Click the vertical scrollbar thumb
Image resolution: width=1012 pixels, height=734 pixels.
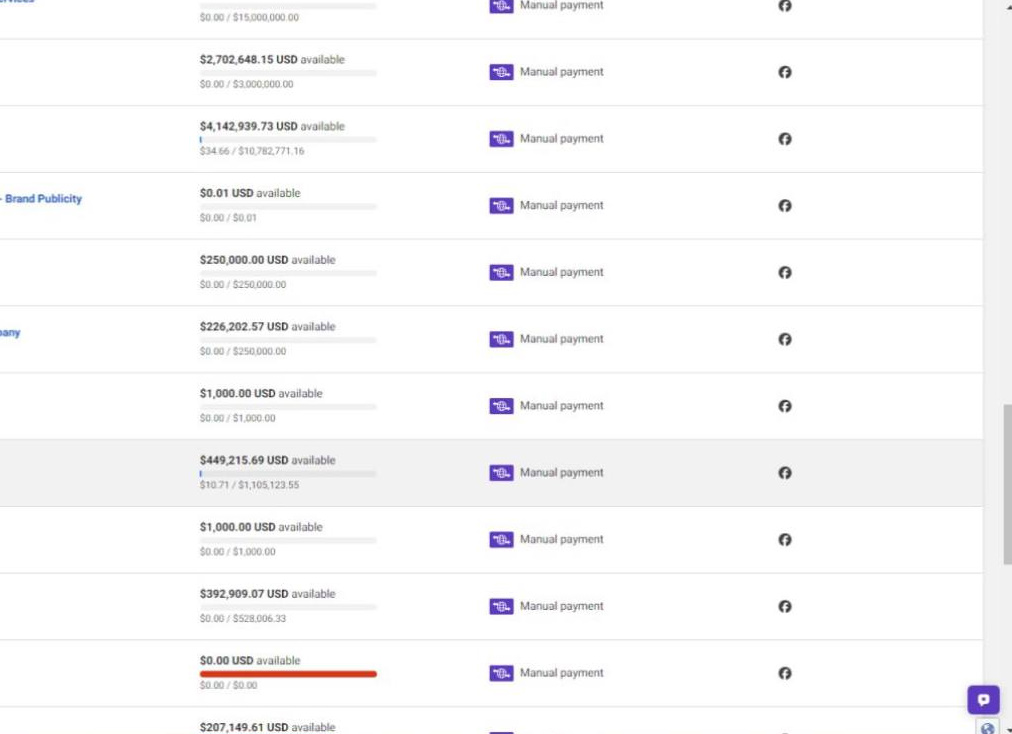pyautogui.click(x=1006, y=484)
